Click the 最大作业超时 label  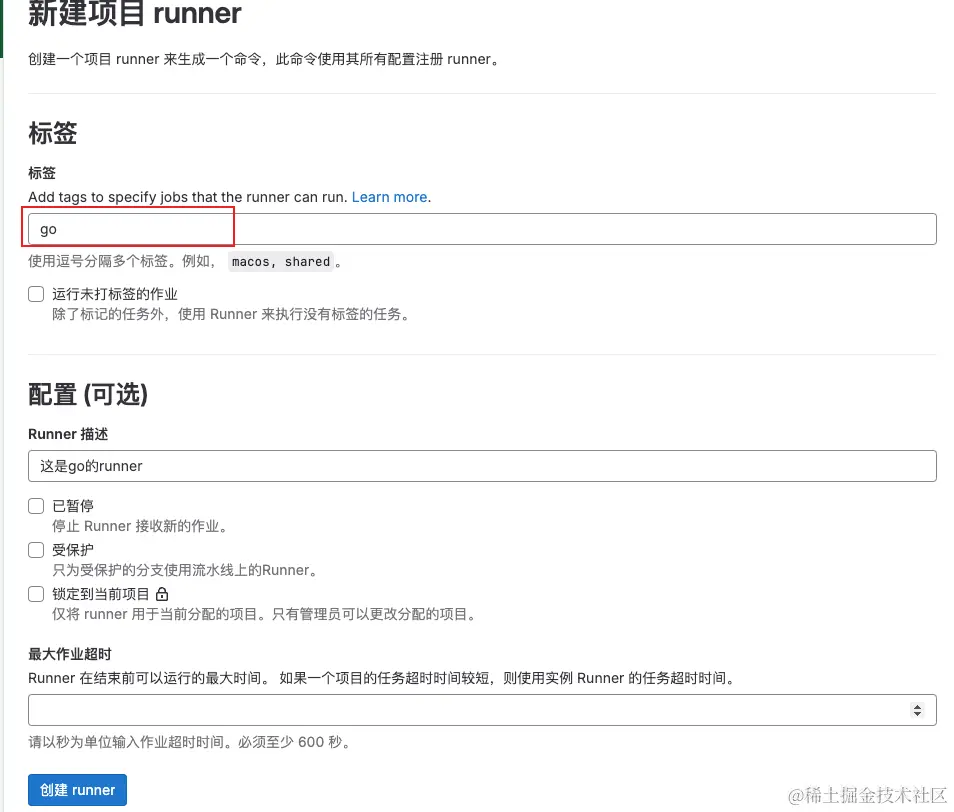point(67,654)
